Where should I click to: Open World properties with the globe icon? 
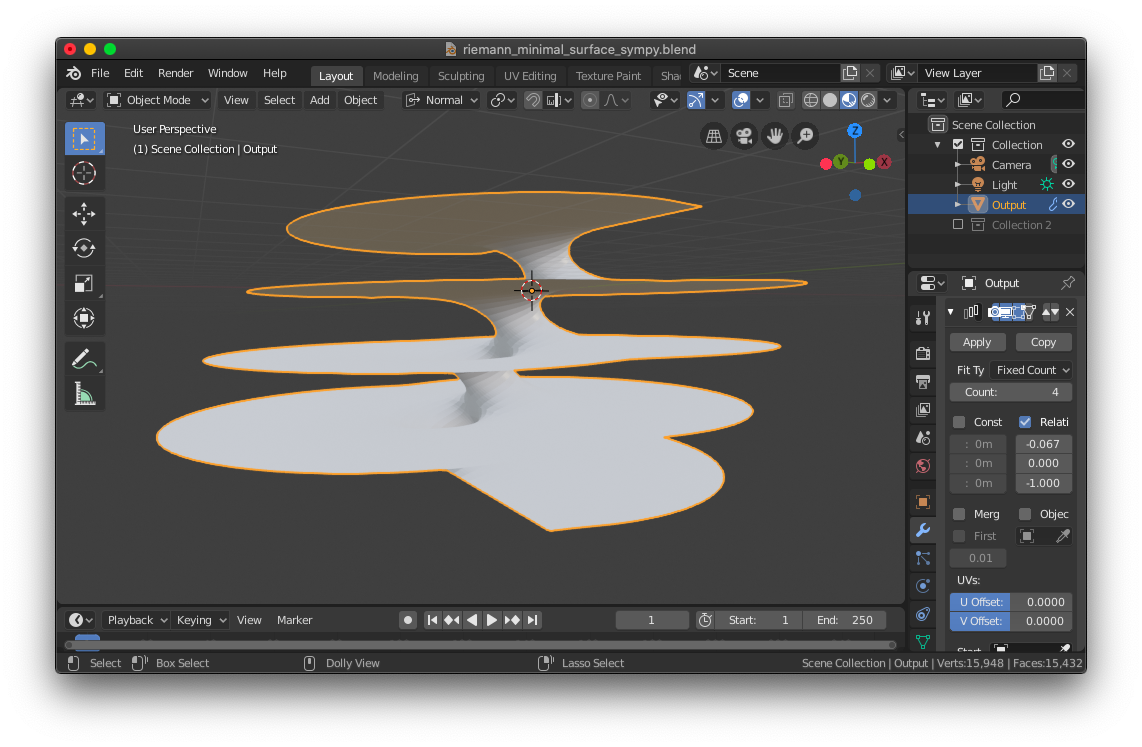[x=921, y=466]
